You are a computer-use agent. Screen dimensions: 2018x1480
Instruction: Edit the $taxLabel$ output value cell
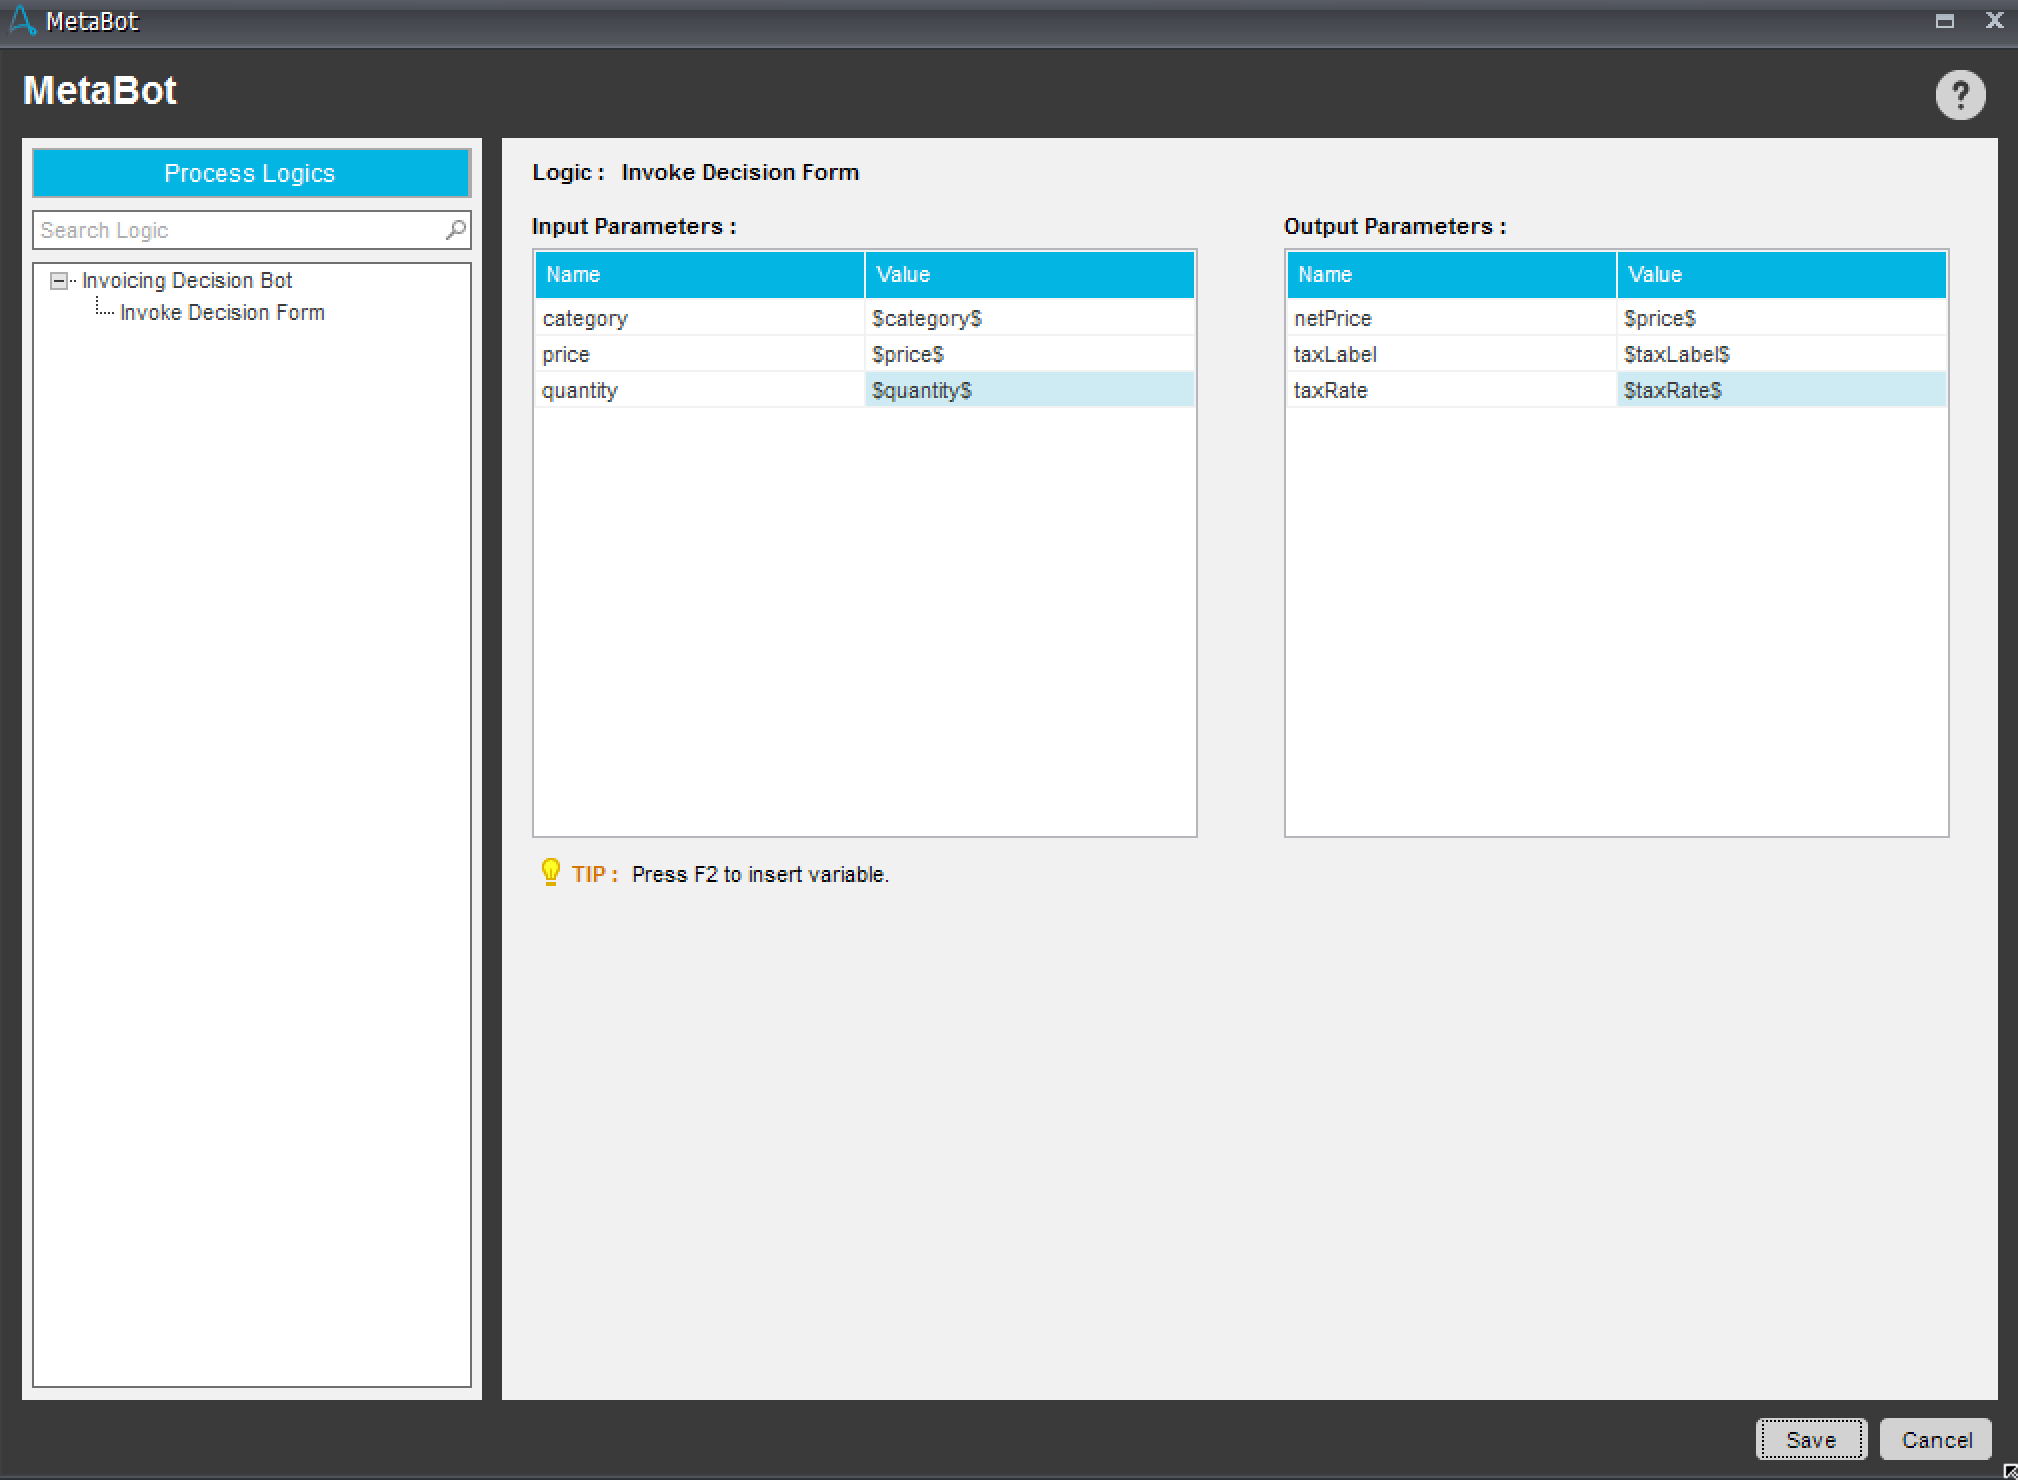1780,354
